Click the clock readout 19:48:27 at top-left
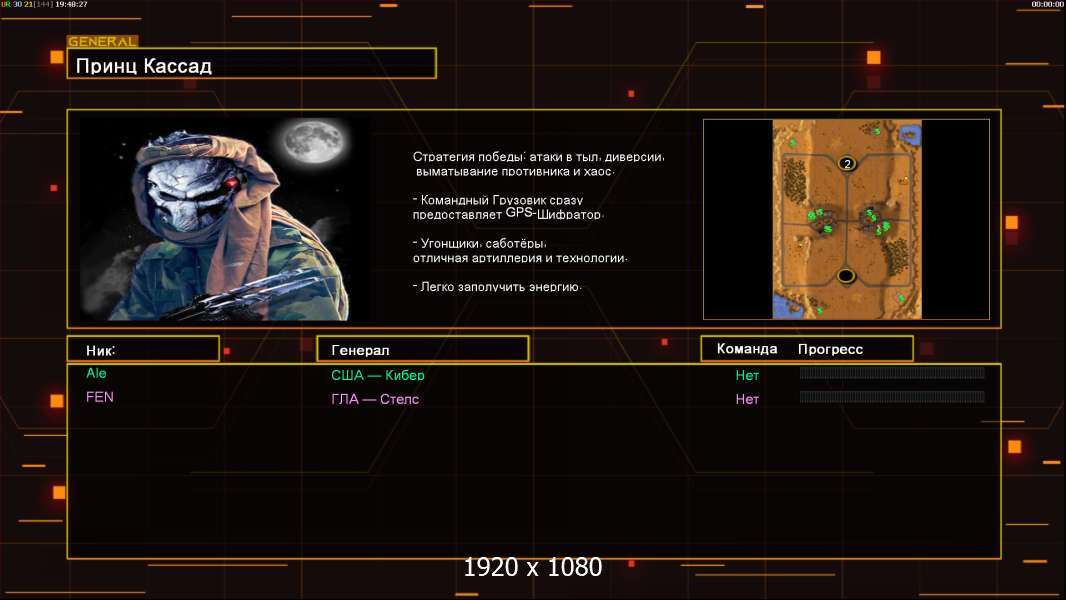 (71, 4)
